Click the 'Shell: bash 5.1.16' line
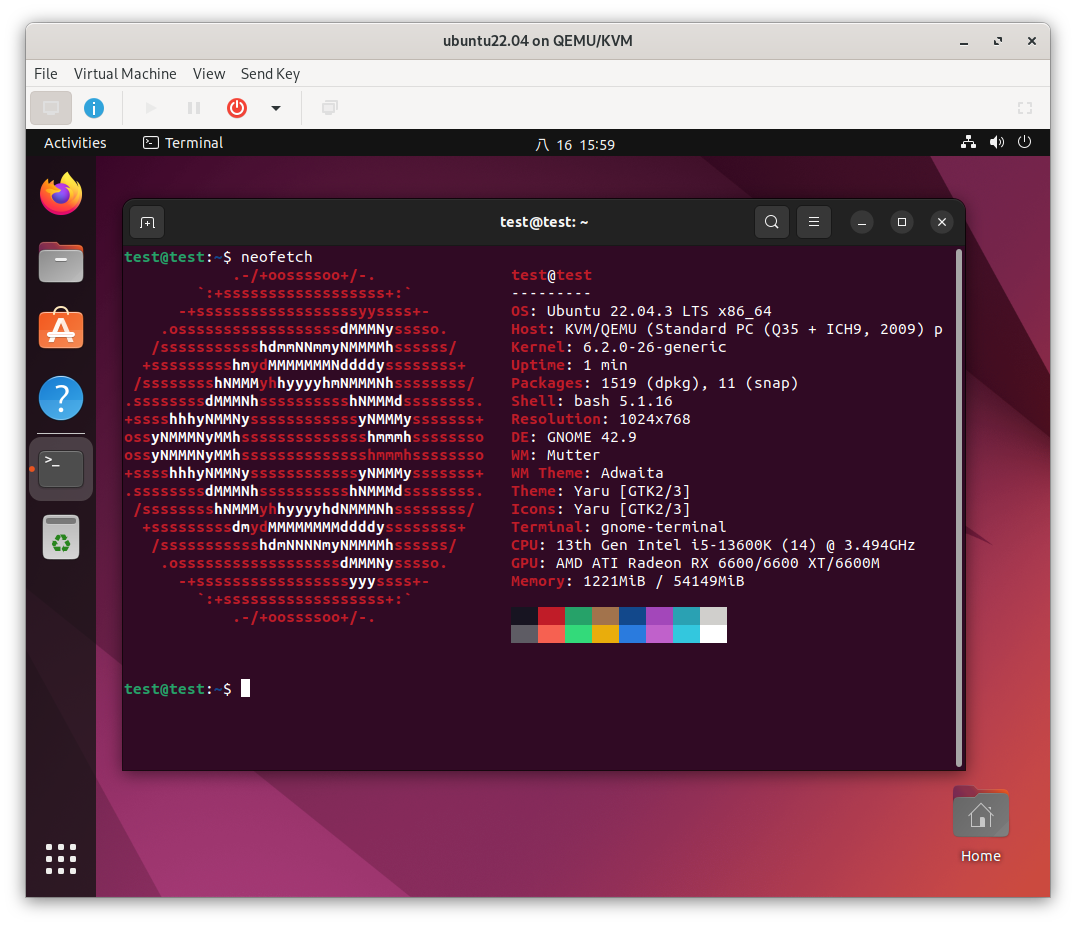This screenshot has height=926, width=1076. 592,401
